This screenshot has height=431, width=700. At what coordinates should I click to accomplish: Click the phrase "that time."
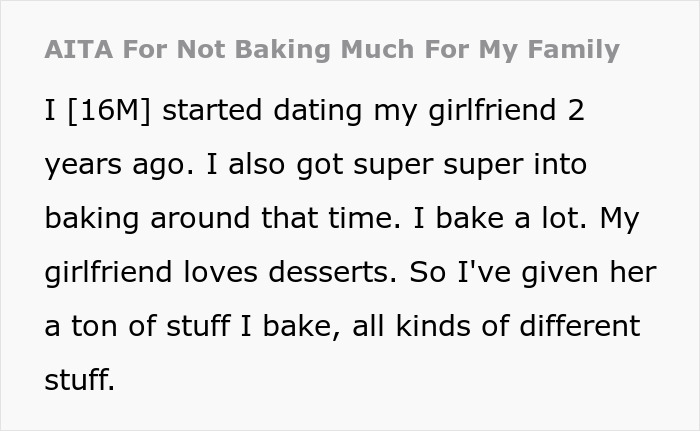point(331,218)
